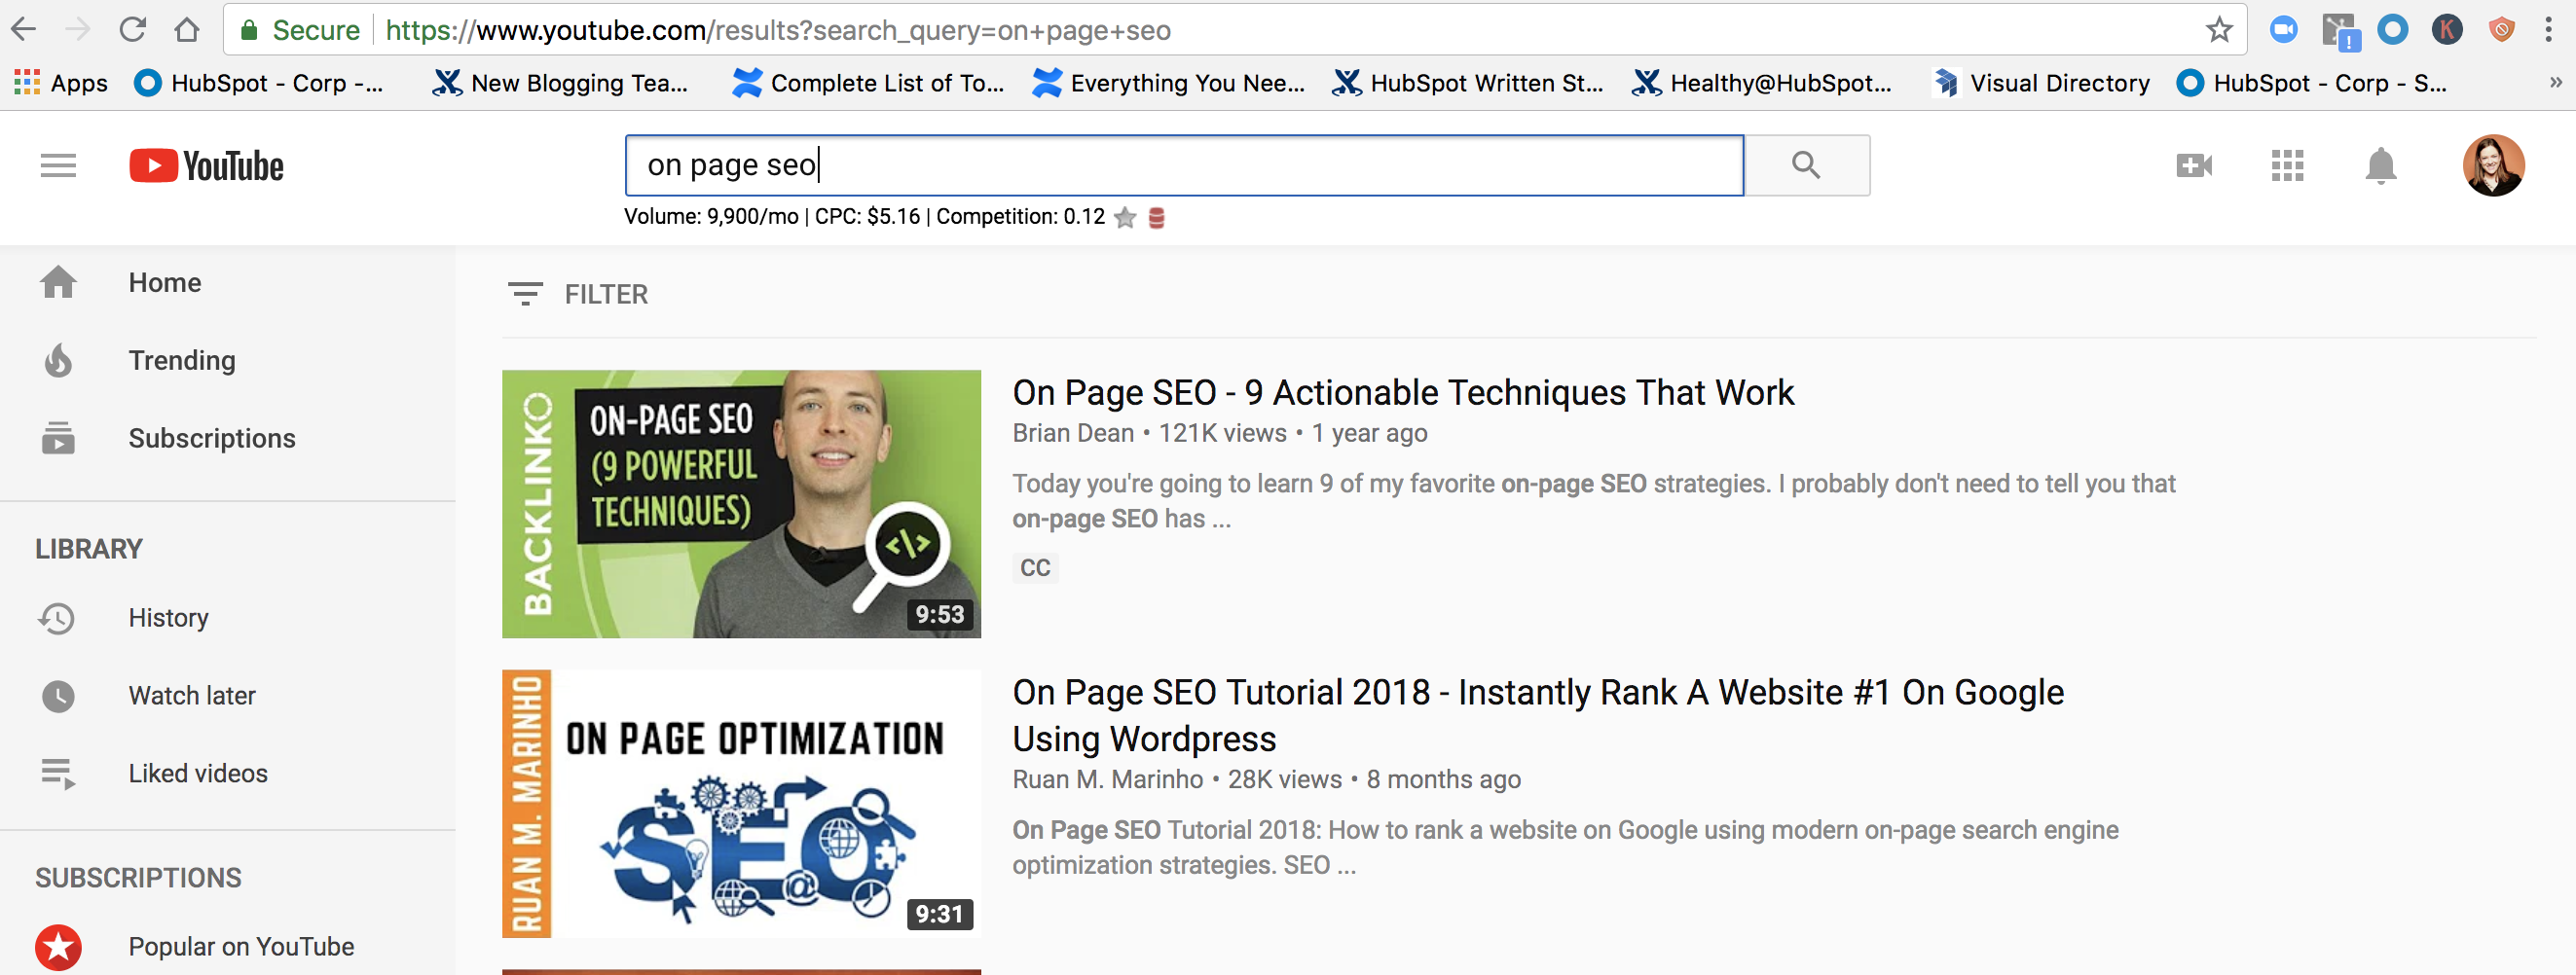Bookmark this page with the star icon
2576x975 pixels.
point(2218,30)
